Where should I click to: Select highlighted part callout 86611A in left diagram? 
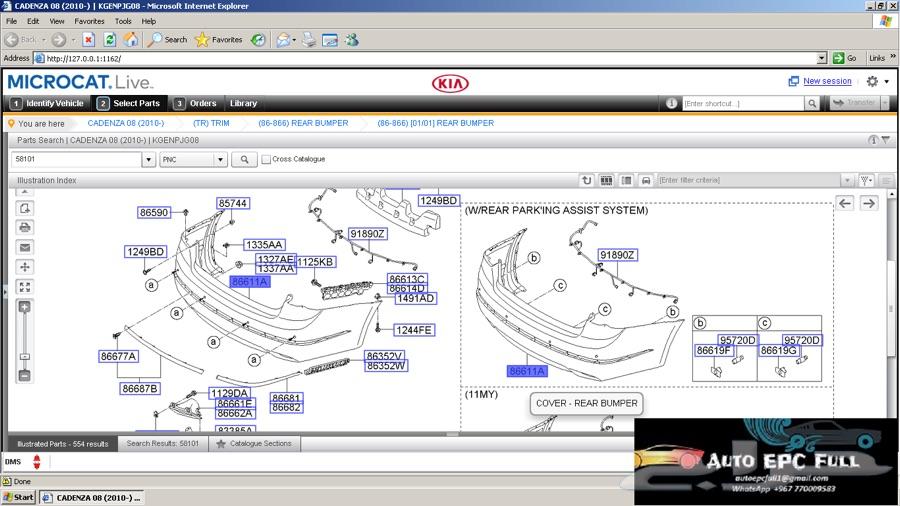[250, 282]
